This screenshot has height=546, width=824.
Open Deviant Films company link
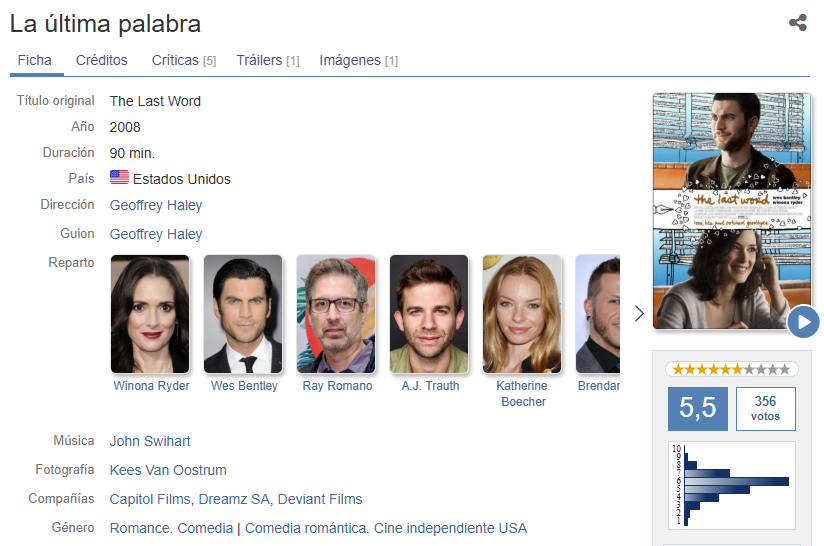click(x=320, y=499)
